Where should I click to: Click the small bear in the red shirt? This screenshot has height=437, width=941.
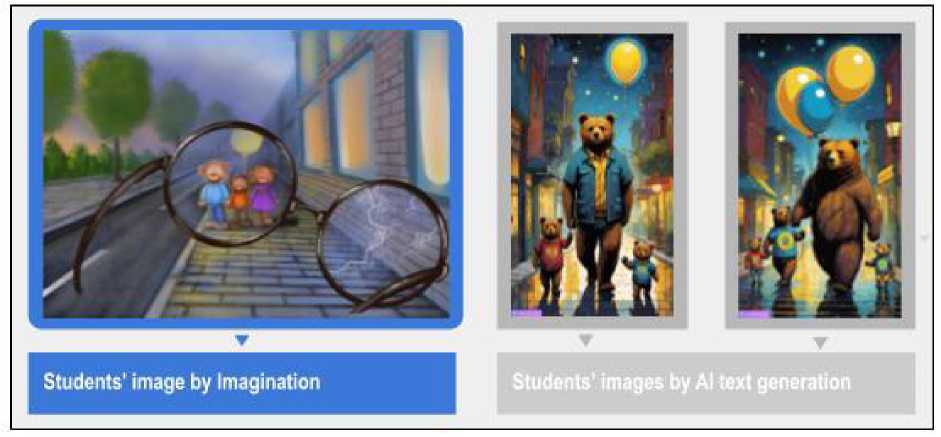pos(551,256)
